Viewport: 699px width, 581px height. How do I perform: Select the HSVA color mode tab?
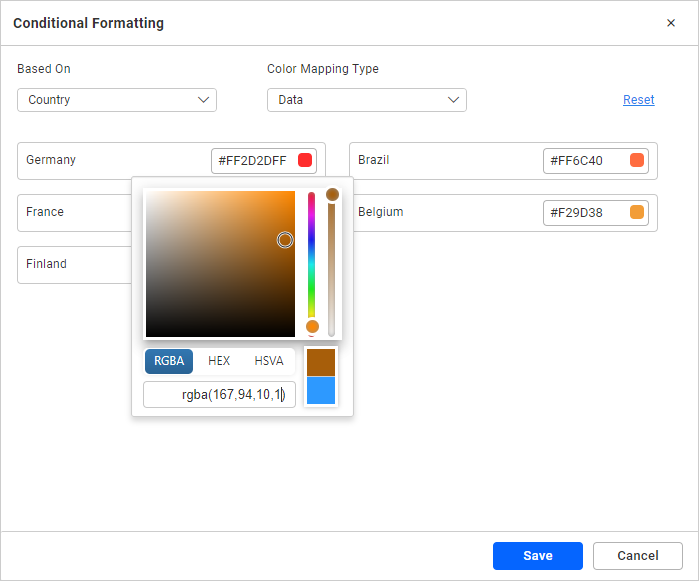[269, 361]
